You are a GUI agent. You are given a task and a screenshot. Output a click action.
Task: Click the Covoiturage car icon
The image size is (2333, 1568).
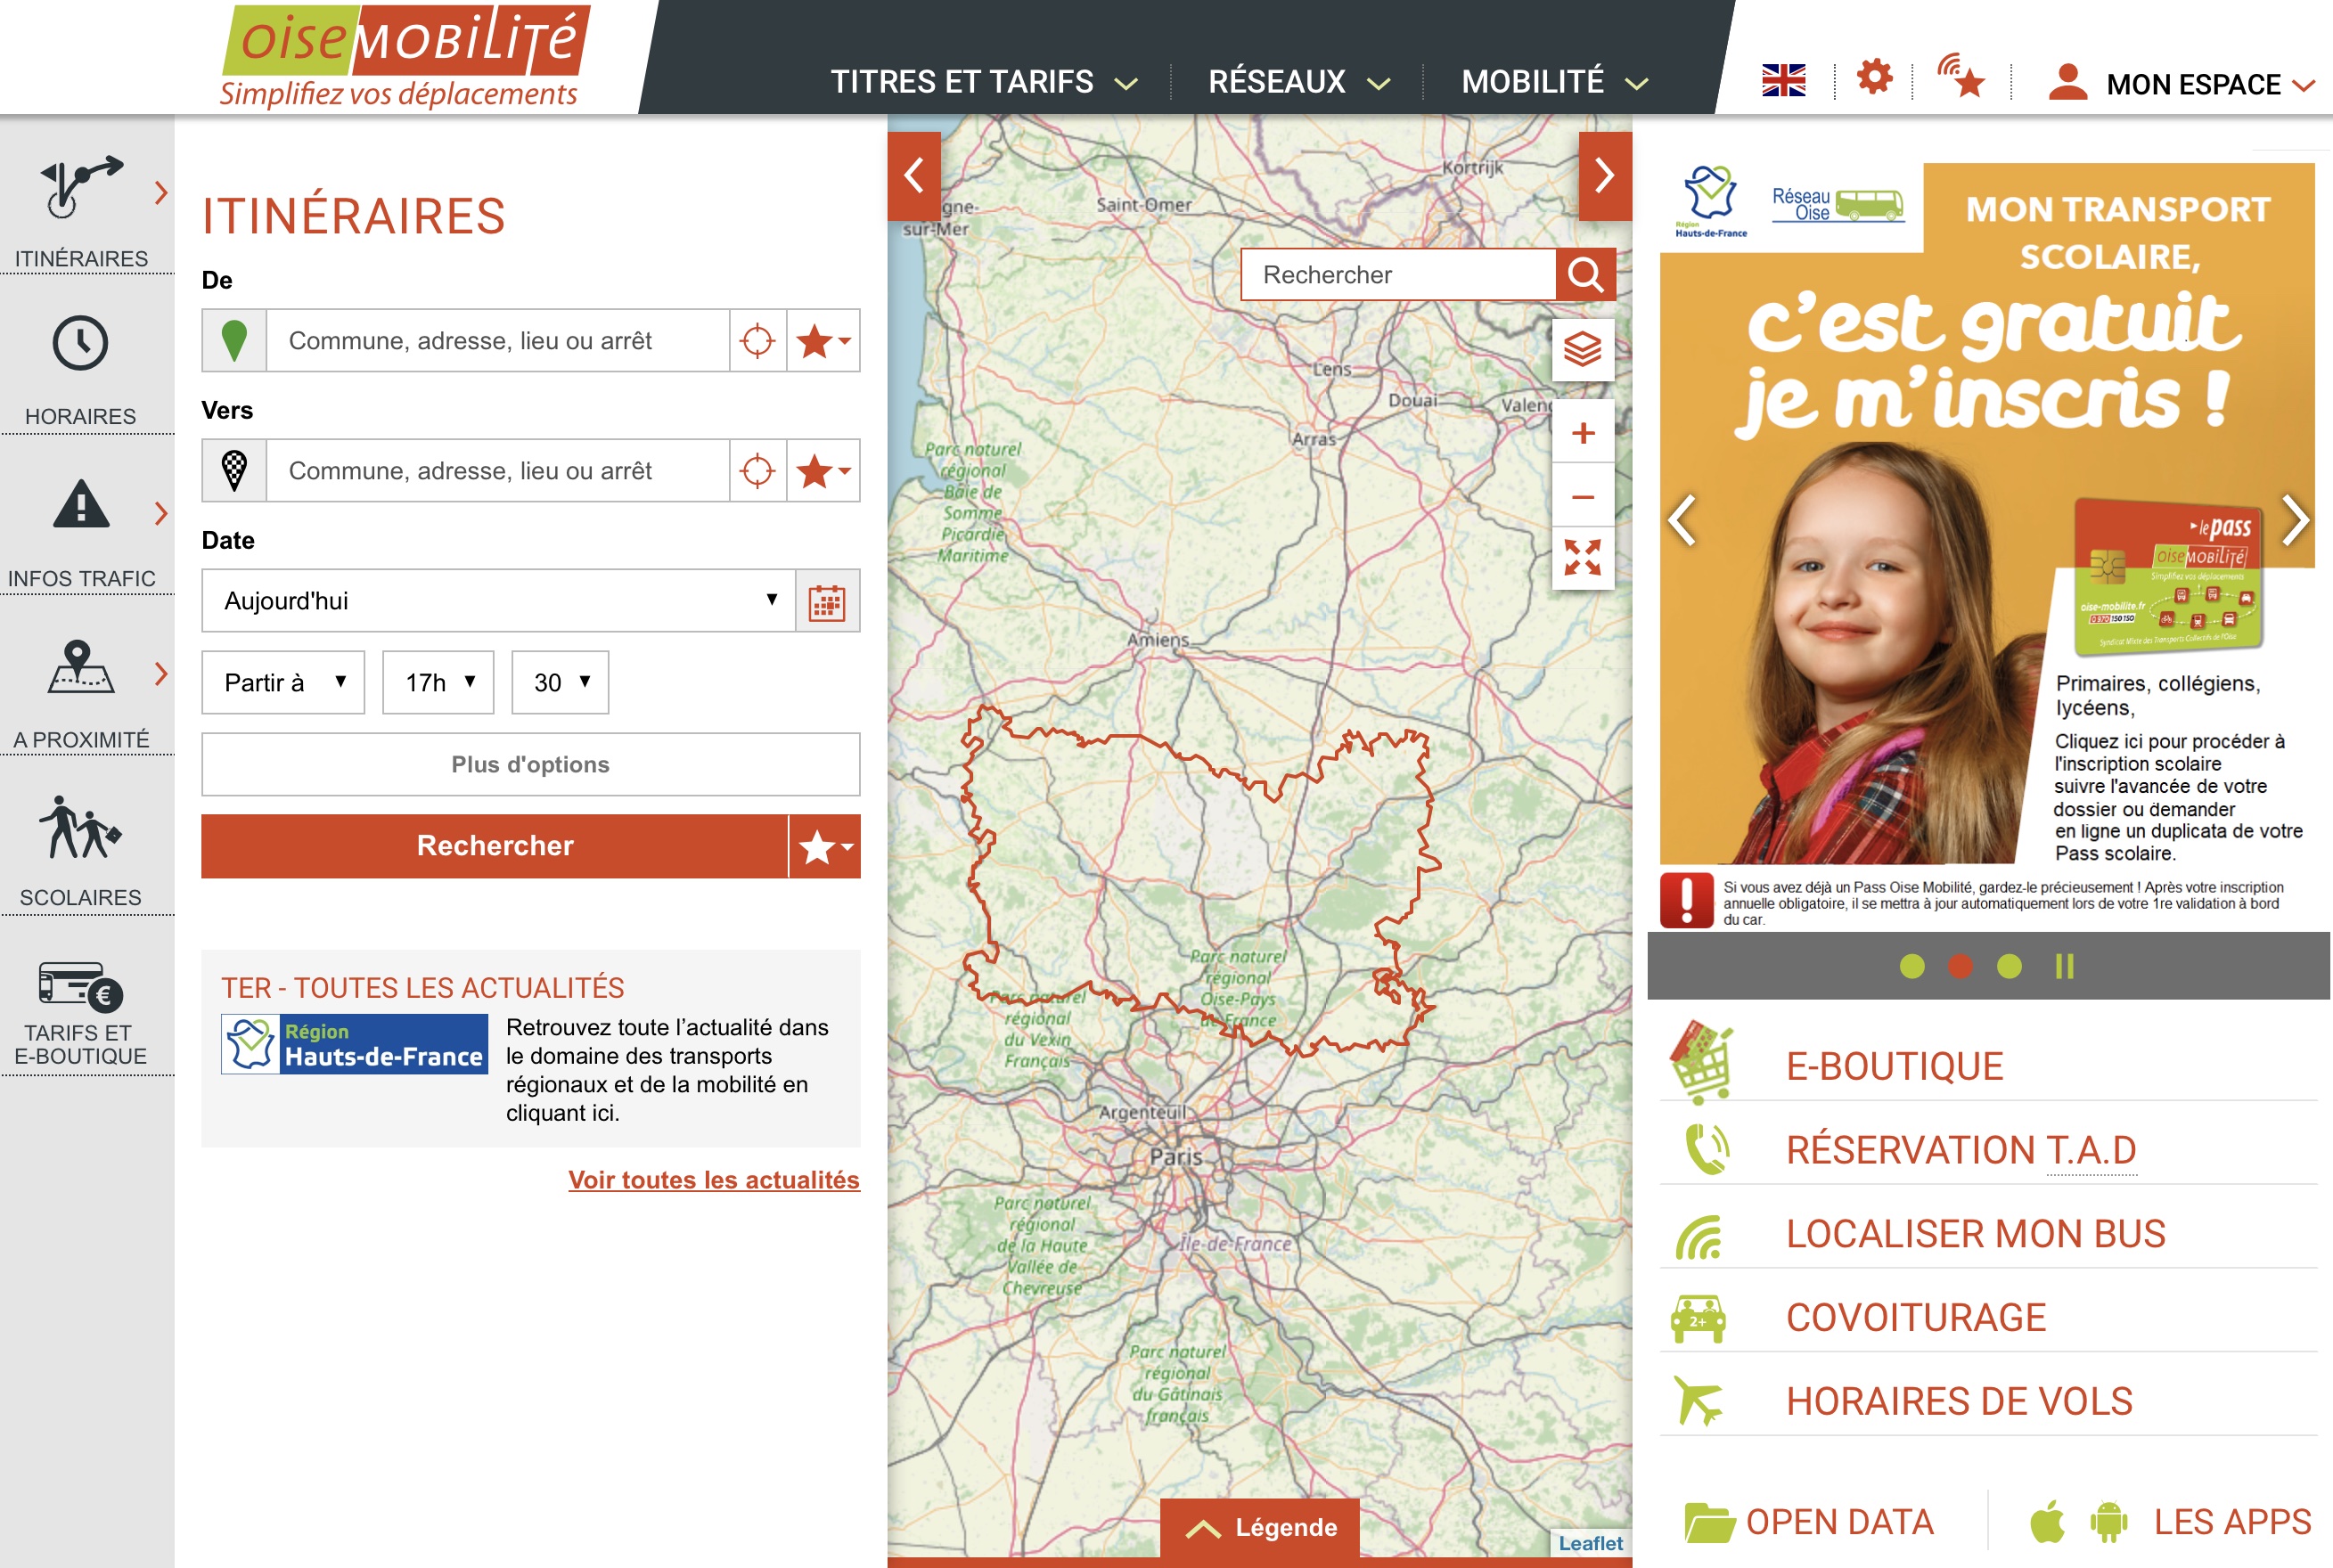click(1698, 1319)
